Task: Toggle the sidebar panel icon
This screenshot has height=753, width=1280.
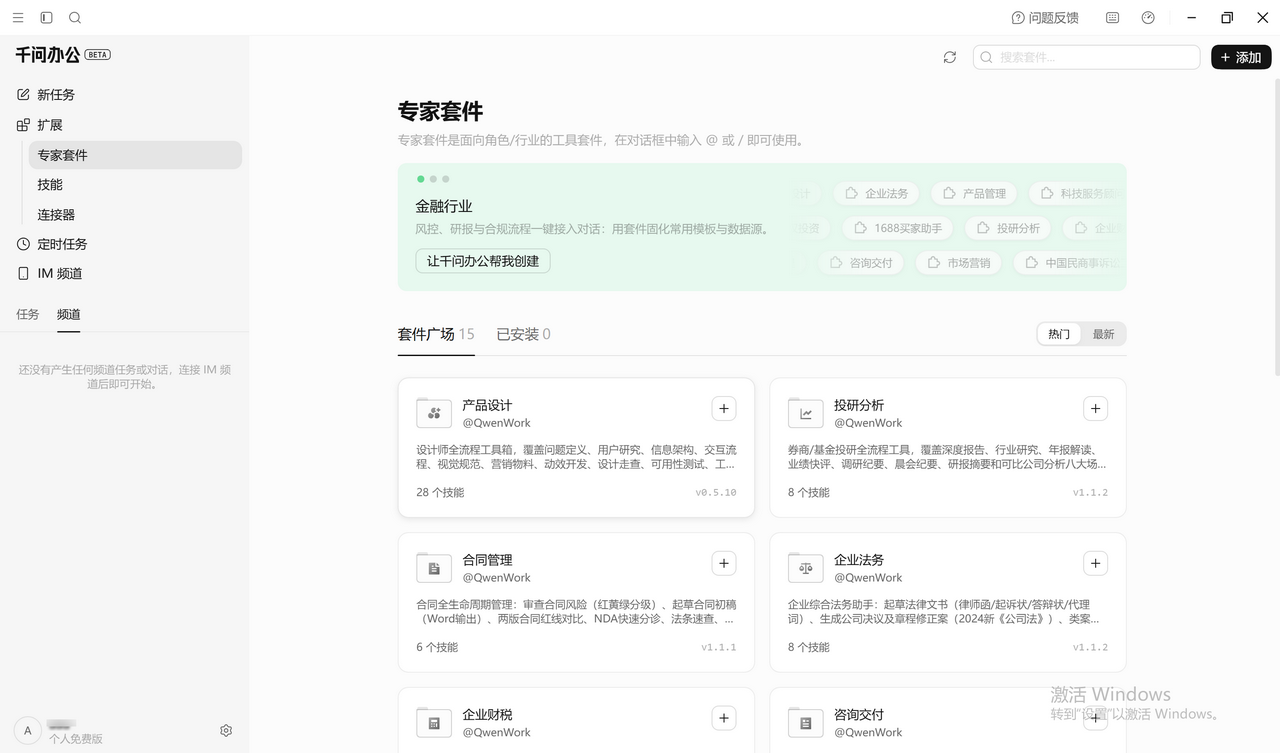Action: pos(46,18)
